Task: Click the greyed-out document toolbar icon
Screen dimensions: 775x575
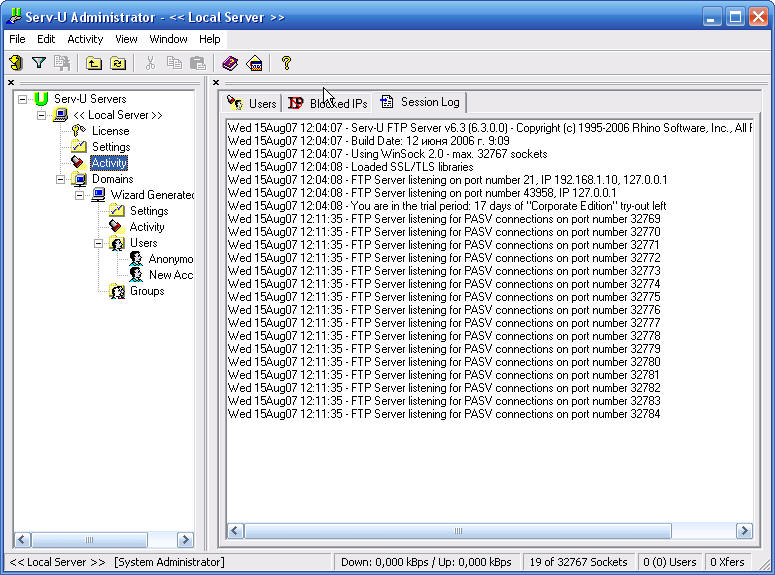Action: coord(62,63)
